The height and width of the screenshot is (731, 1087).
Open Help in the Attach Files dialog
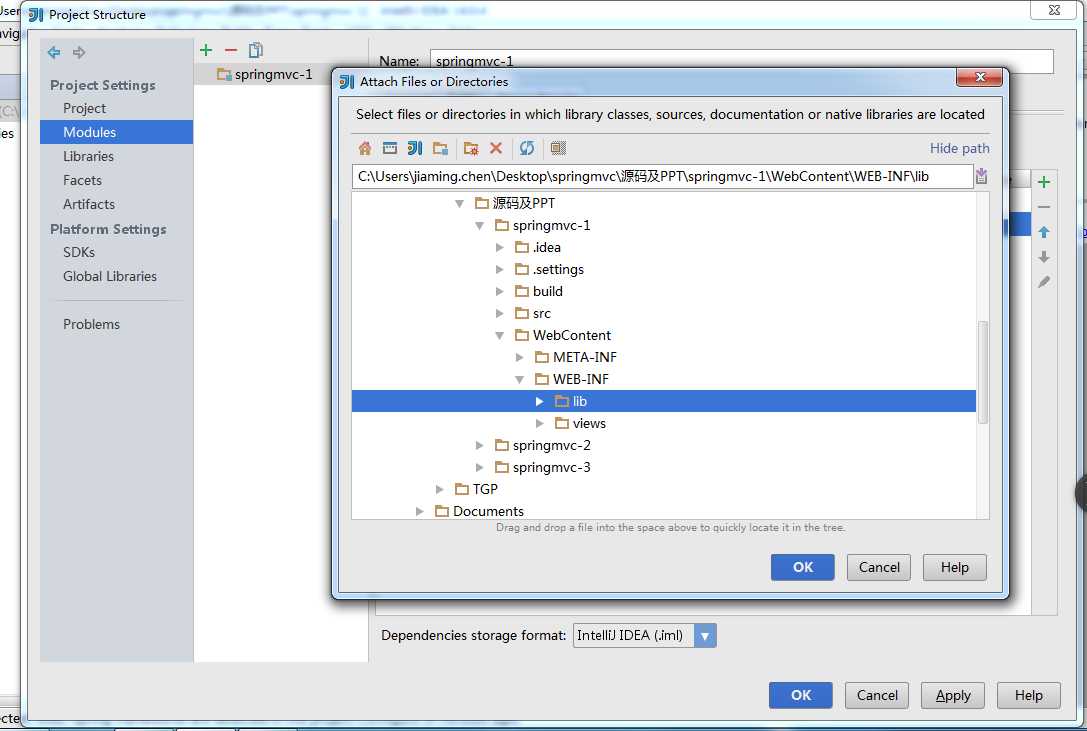(x=955, y=567)
